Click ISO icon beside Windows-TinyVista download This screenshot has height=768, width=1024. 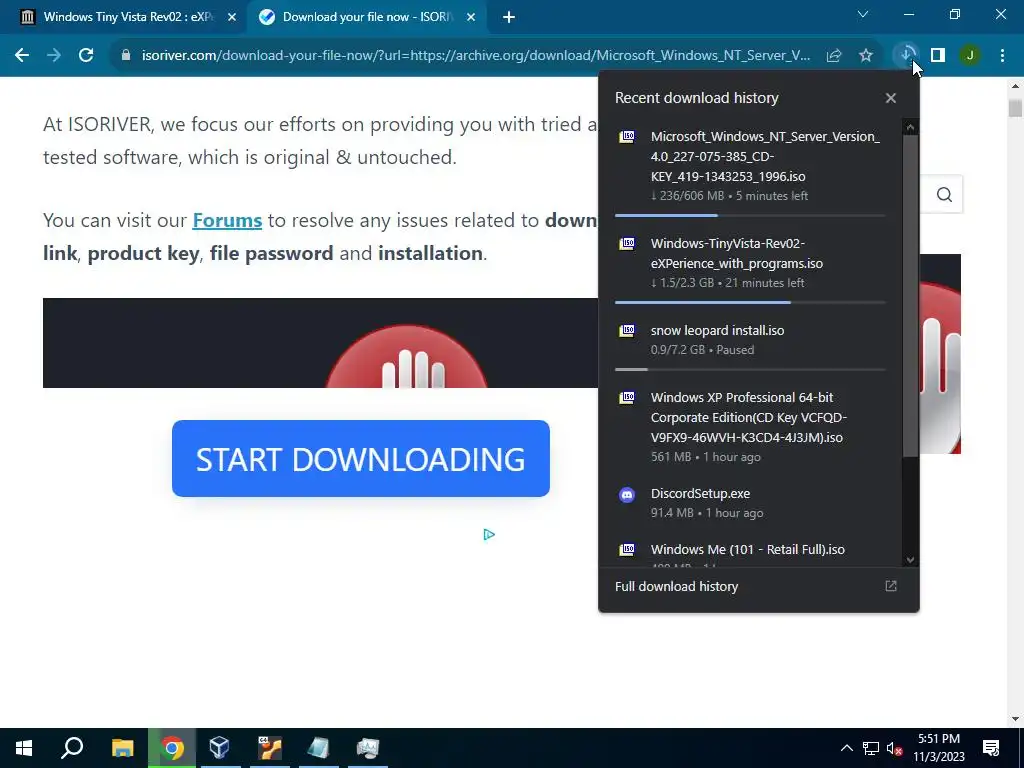pyautogui.click(x=627, y=244)
